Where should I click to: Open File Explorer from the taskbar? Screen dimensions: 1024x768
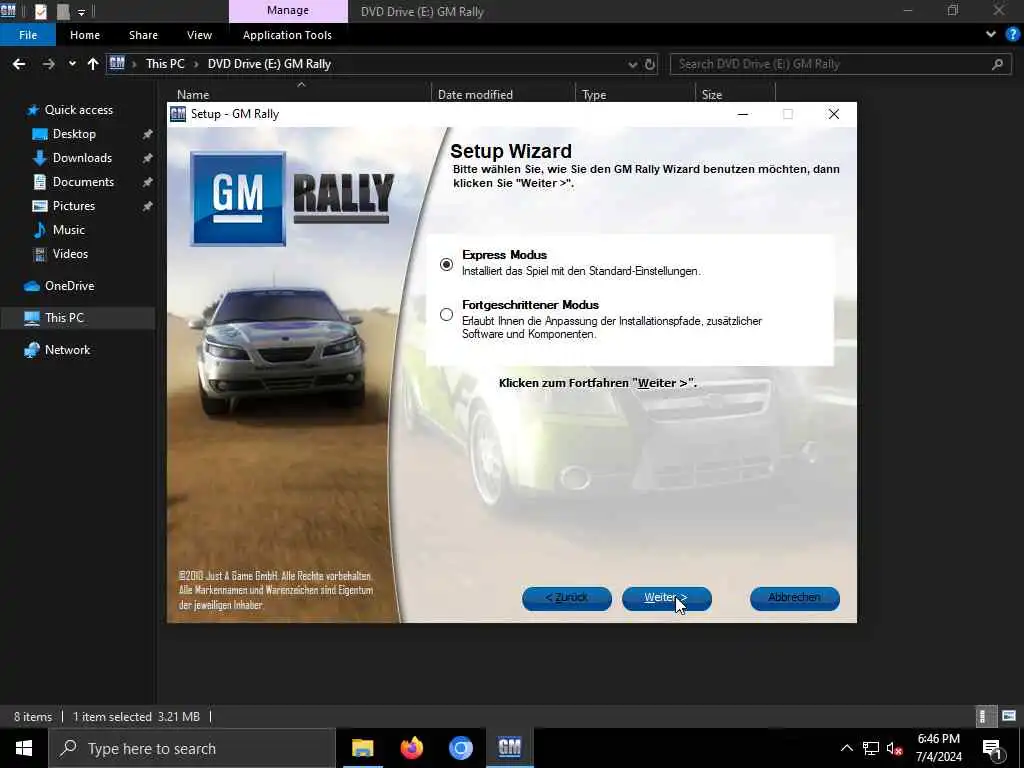pyautogui.click(x=362, y=748)
